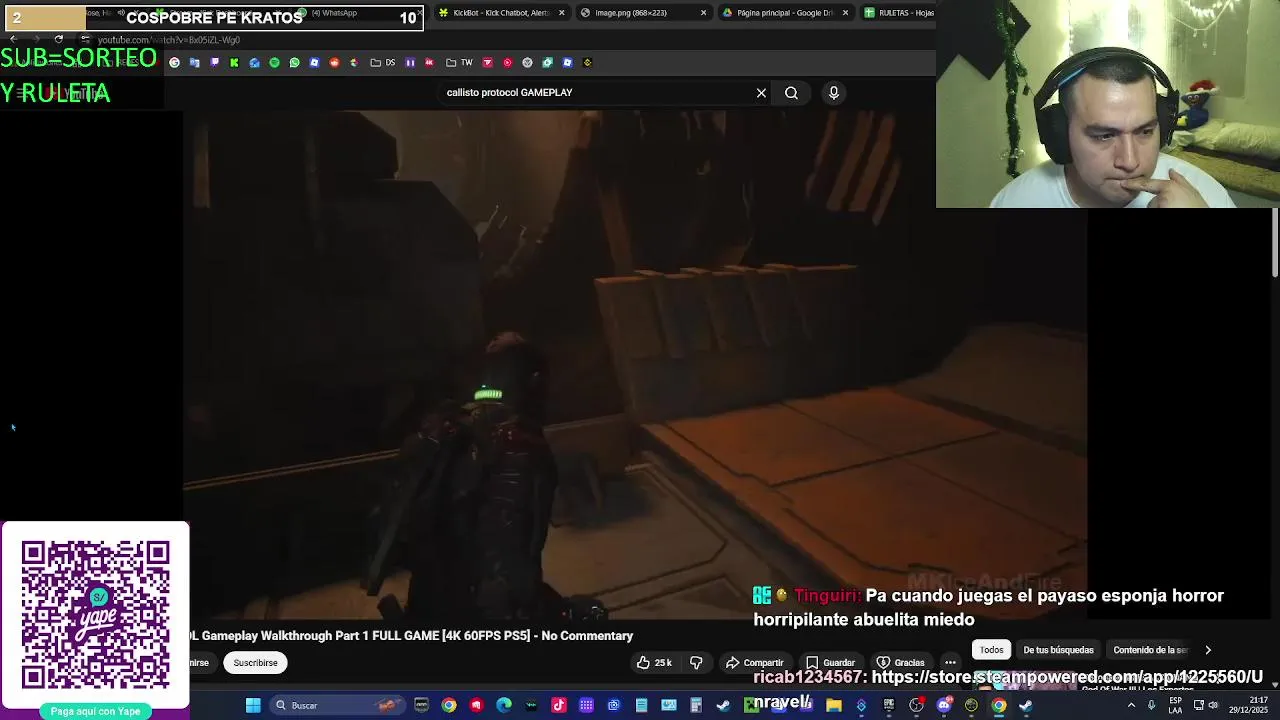Image resolution: width=1280 pixels, height=720 pixels.
Task: Open the Twitch bookmark icon
Action: click(x=214, y=63)
